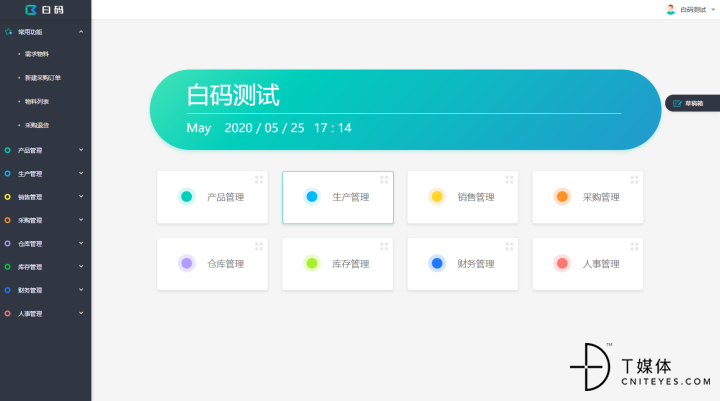Open 物料列表 in the sidebar submenu

[x=37, y=102]
